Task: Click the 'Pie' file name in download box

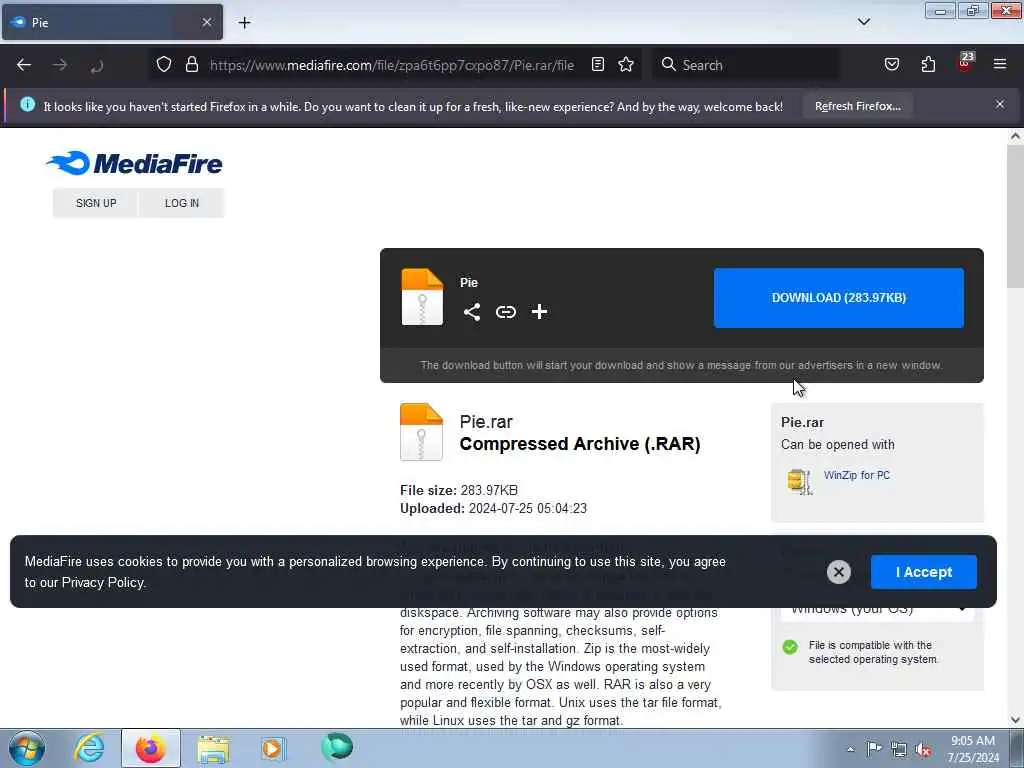Action: [x=468, y=283]
